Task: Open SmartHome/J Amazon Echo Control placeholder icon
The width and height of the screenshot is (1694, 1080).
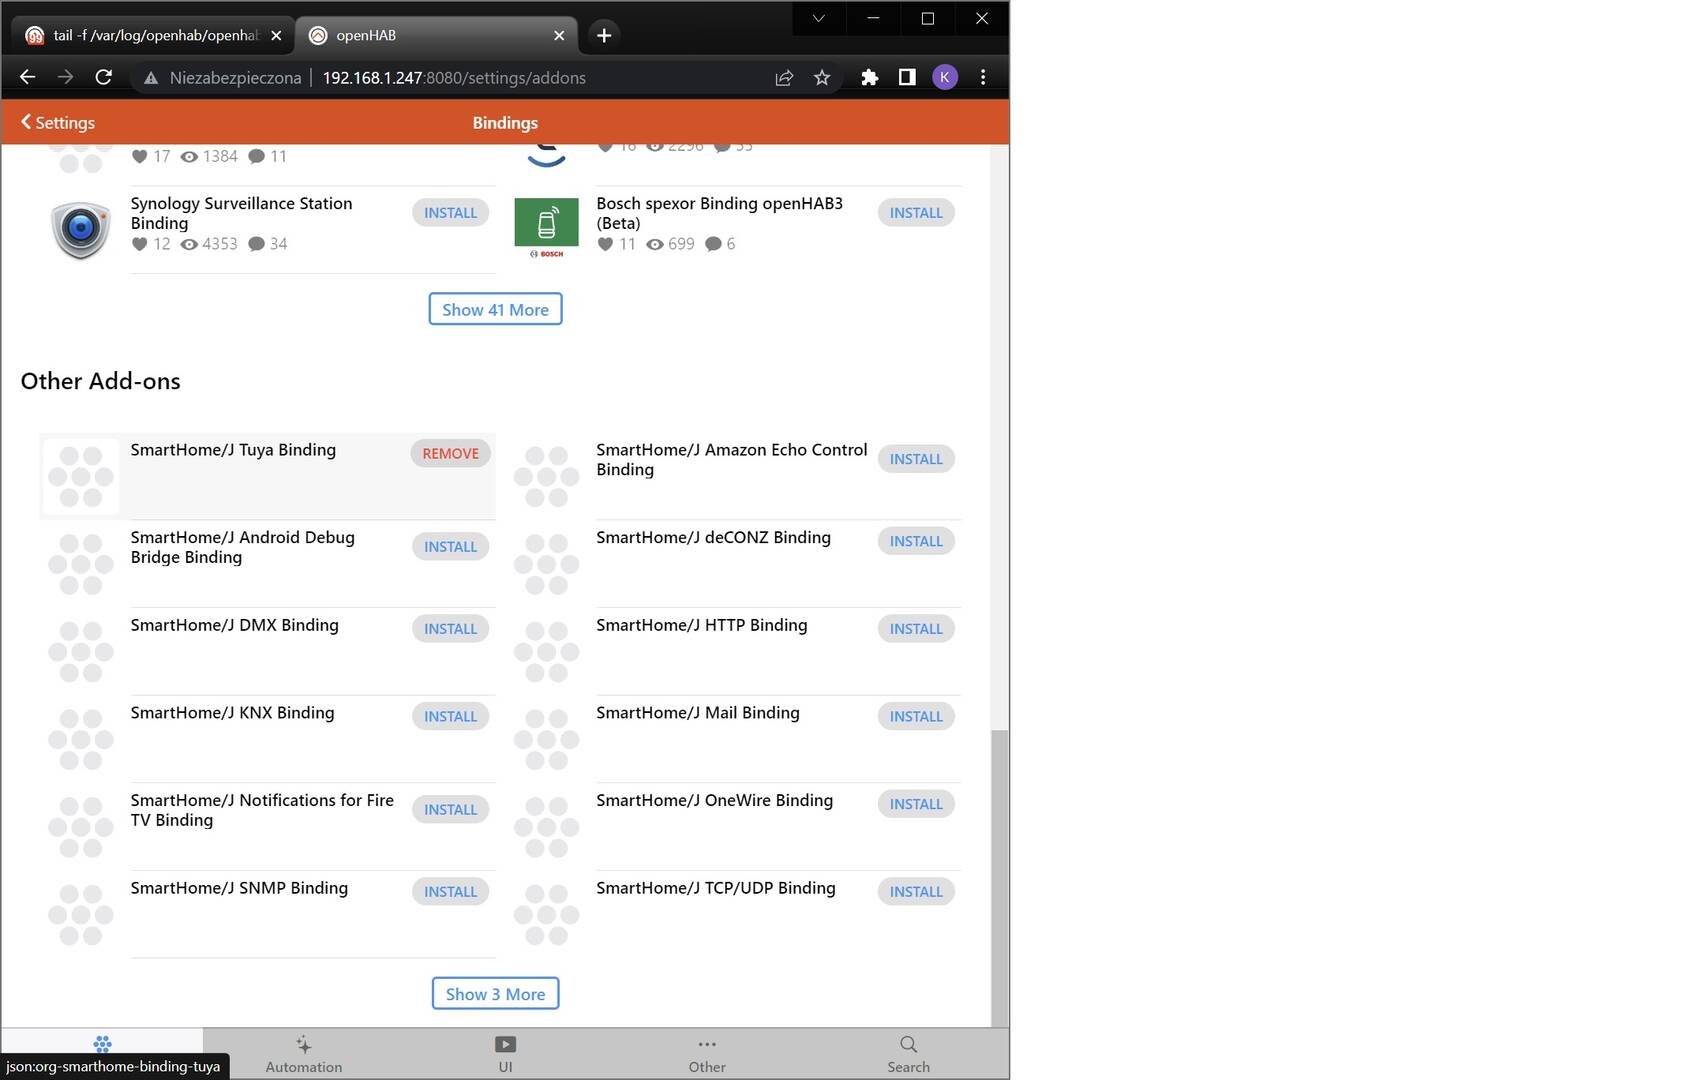Action: pos(546,476)
